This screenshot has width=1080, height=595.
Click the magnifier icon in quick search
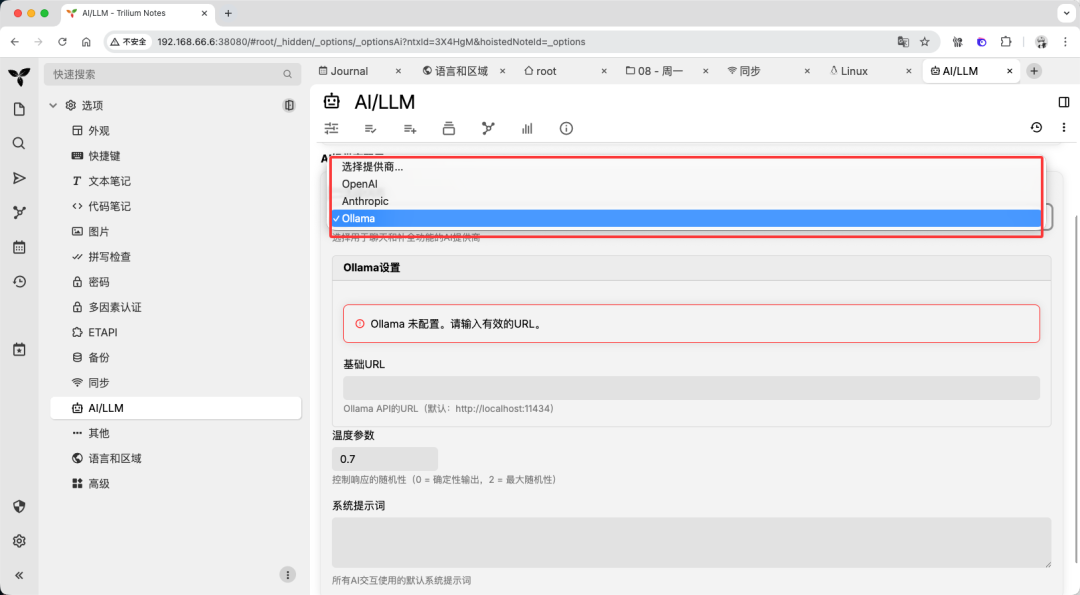coord(288,74)
